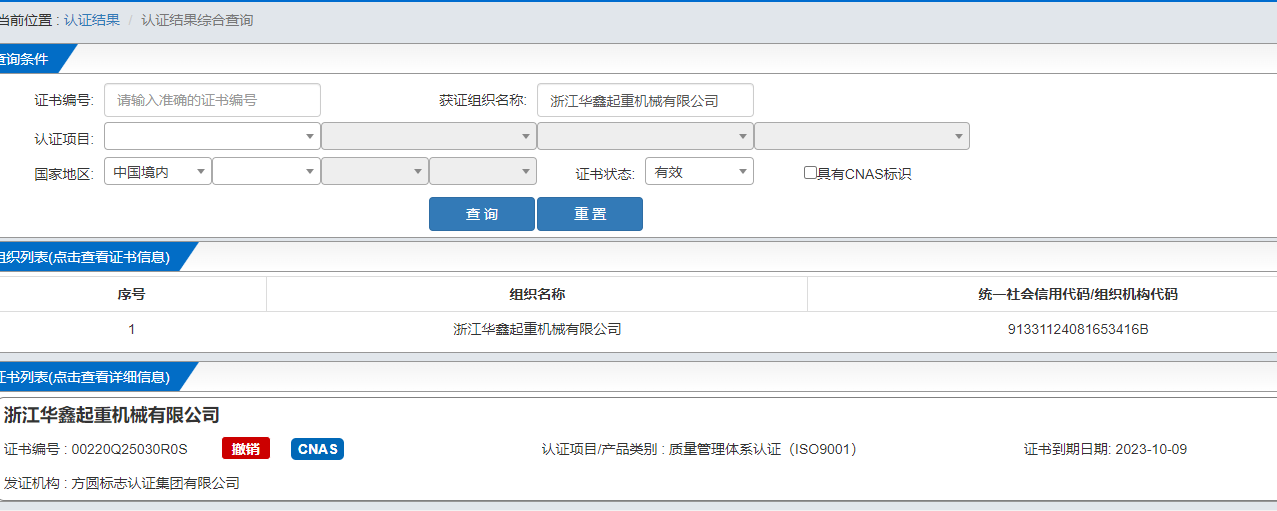Click the 质量管理体系认证 (ISO9001) text
1277x511 pixels.
click(763, 449)
